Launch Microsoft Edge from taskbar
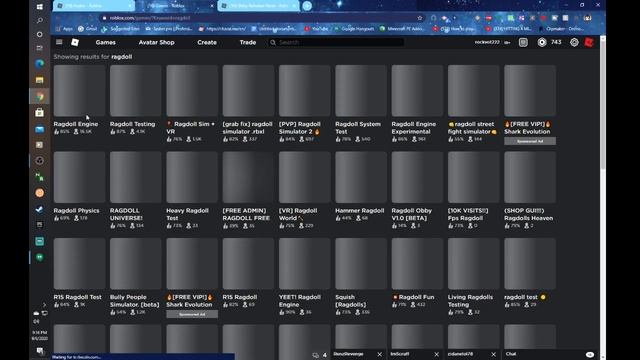Viewport: 640px width, 360px height. click(40, 64)
